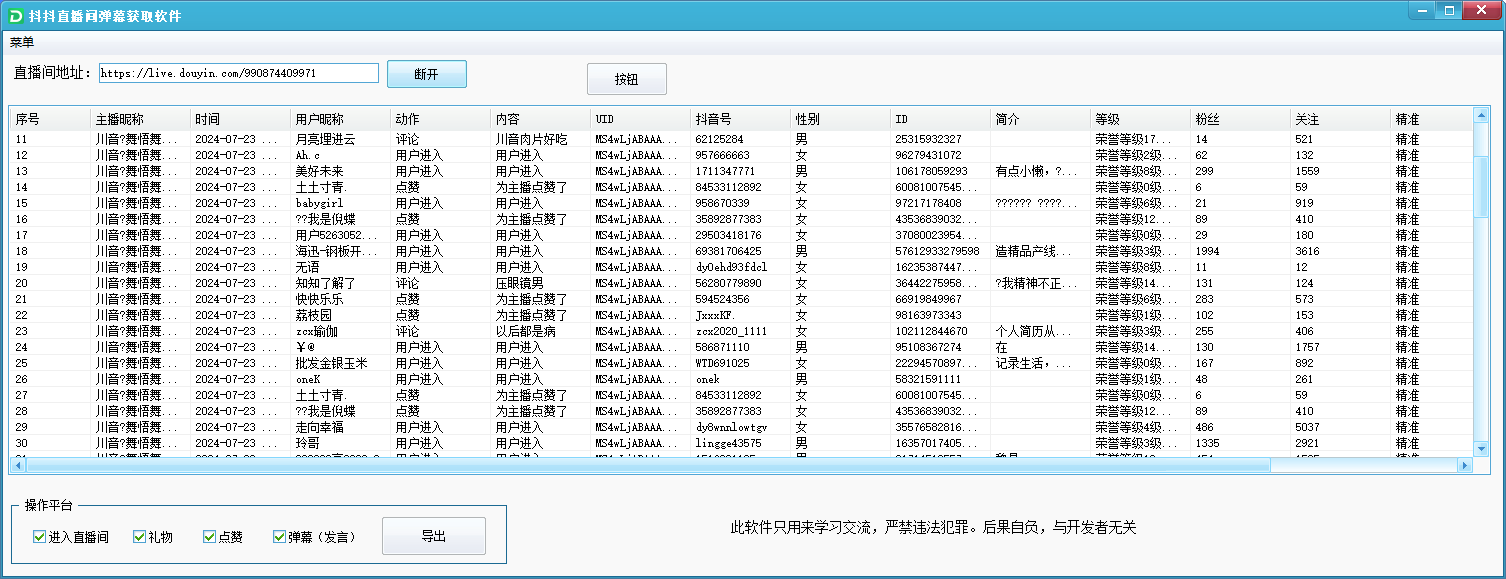Screen dimensions: 1506x579
Task: Sort by the 序号 column header
Action: [50, 119]
